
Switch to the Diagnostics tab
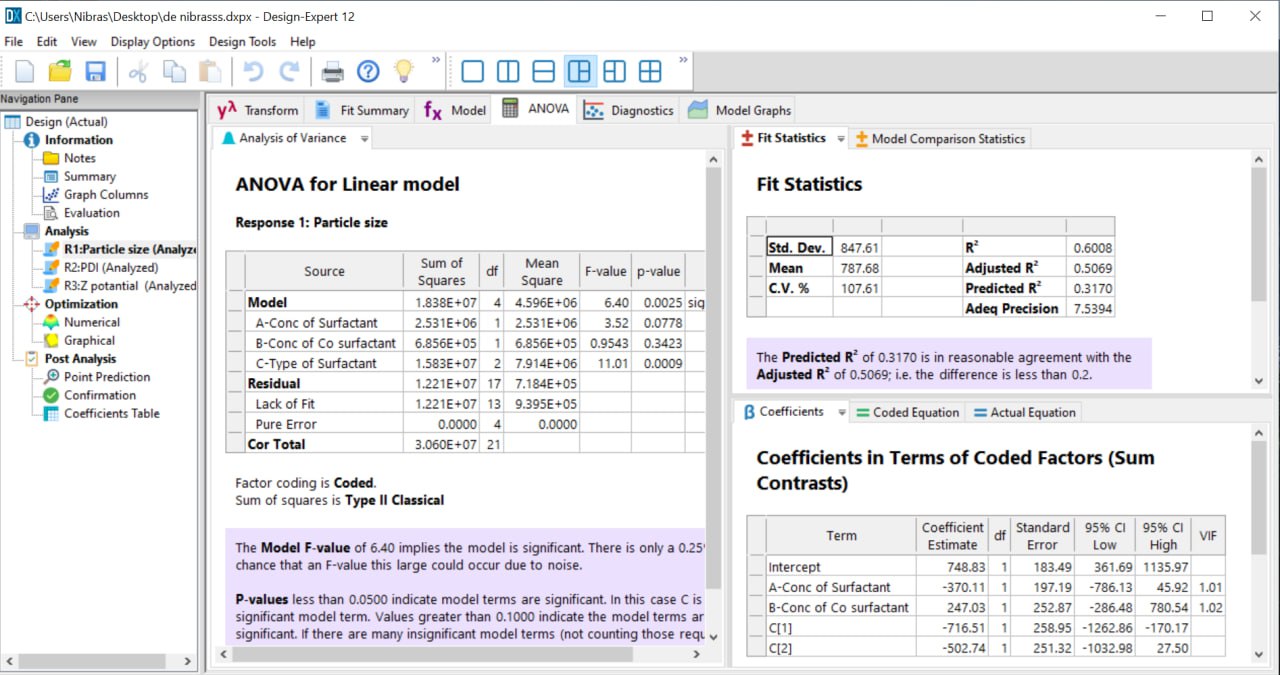point(629,110)
